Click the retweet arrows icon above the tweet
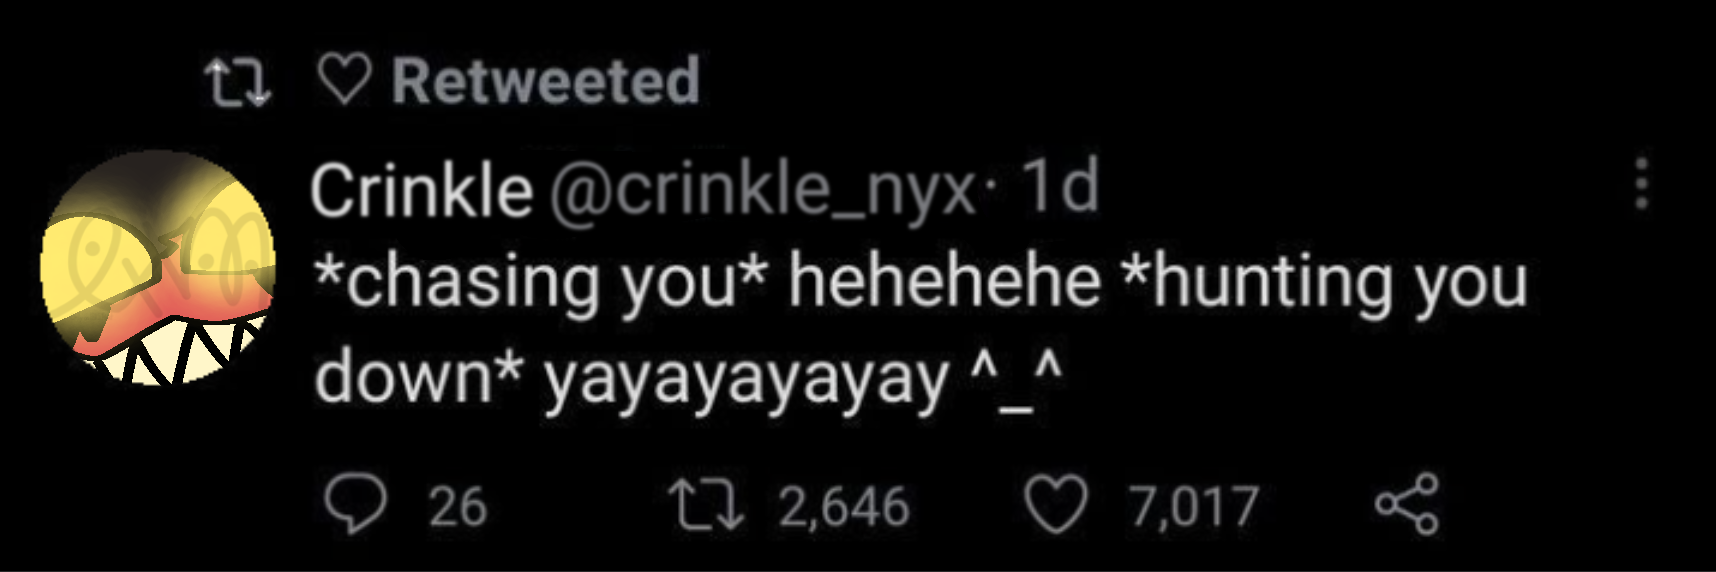Screen dimensions: 1716x572 point(237,81)
